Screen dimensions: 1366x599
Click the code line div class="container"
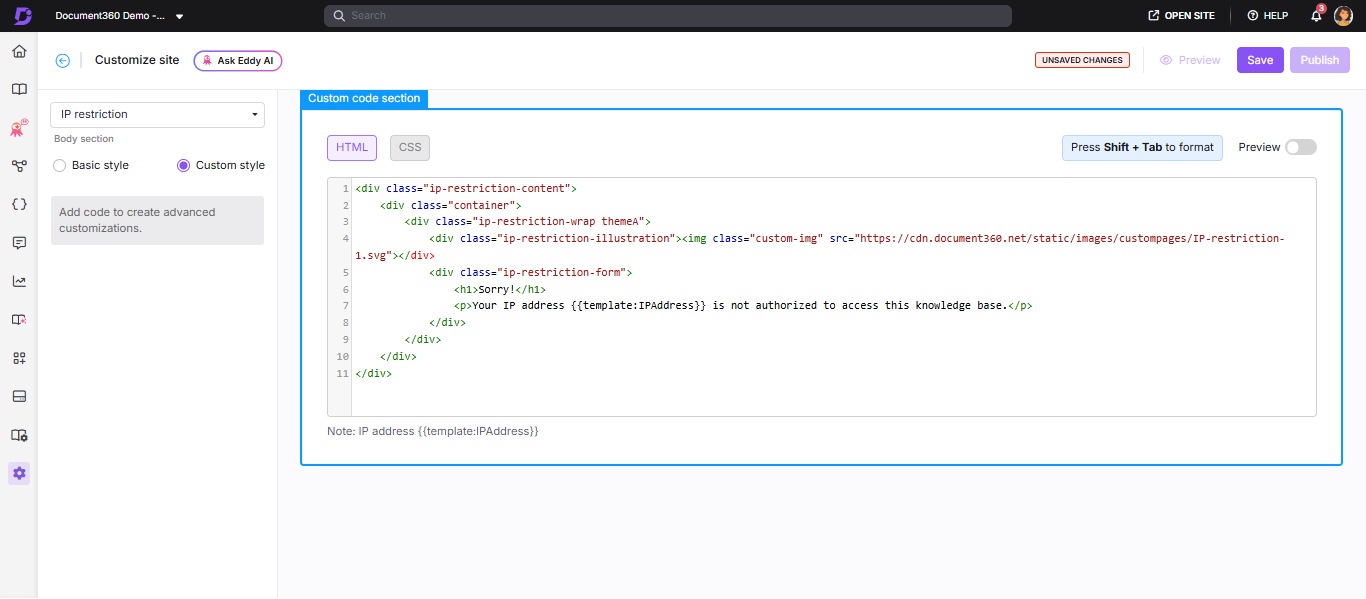coord(451,205)
